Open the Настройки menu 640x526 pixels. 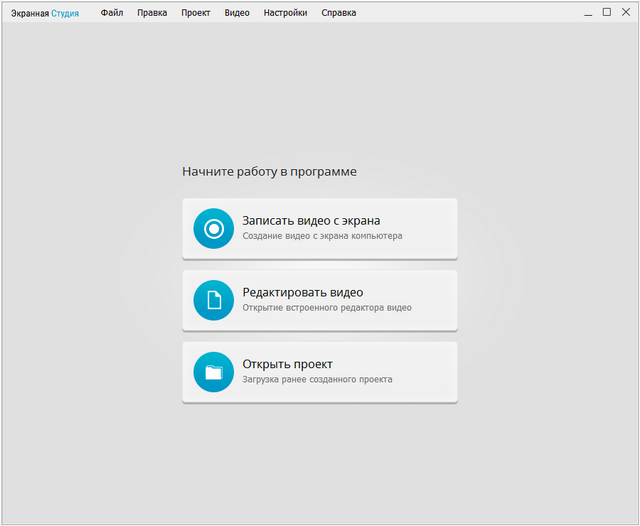(285, 13)
